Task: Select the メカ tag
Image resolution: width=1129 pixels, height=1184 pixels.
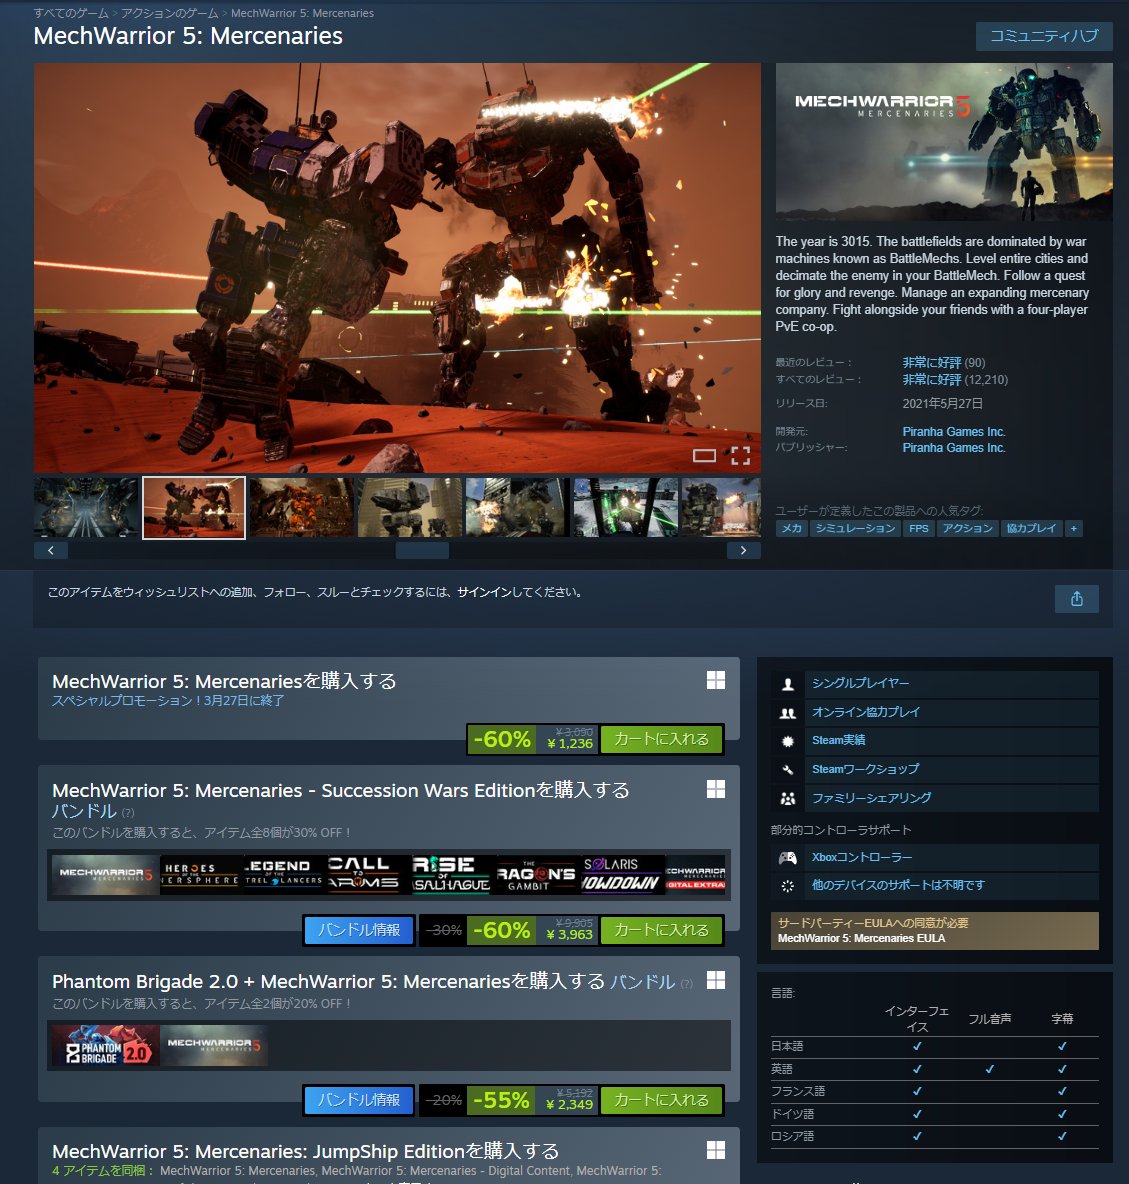Action: pyautogui.click(x=791, y=529)
